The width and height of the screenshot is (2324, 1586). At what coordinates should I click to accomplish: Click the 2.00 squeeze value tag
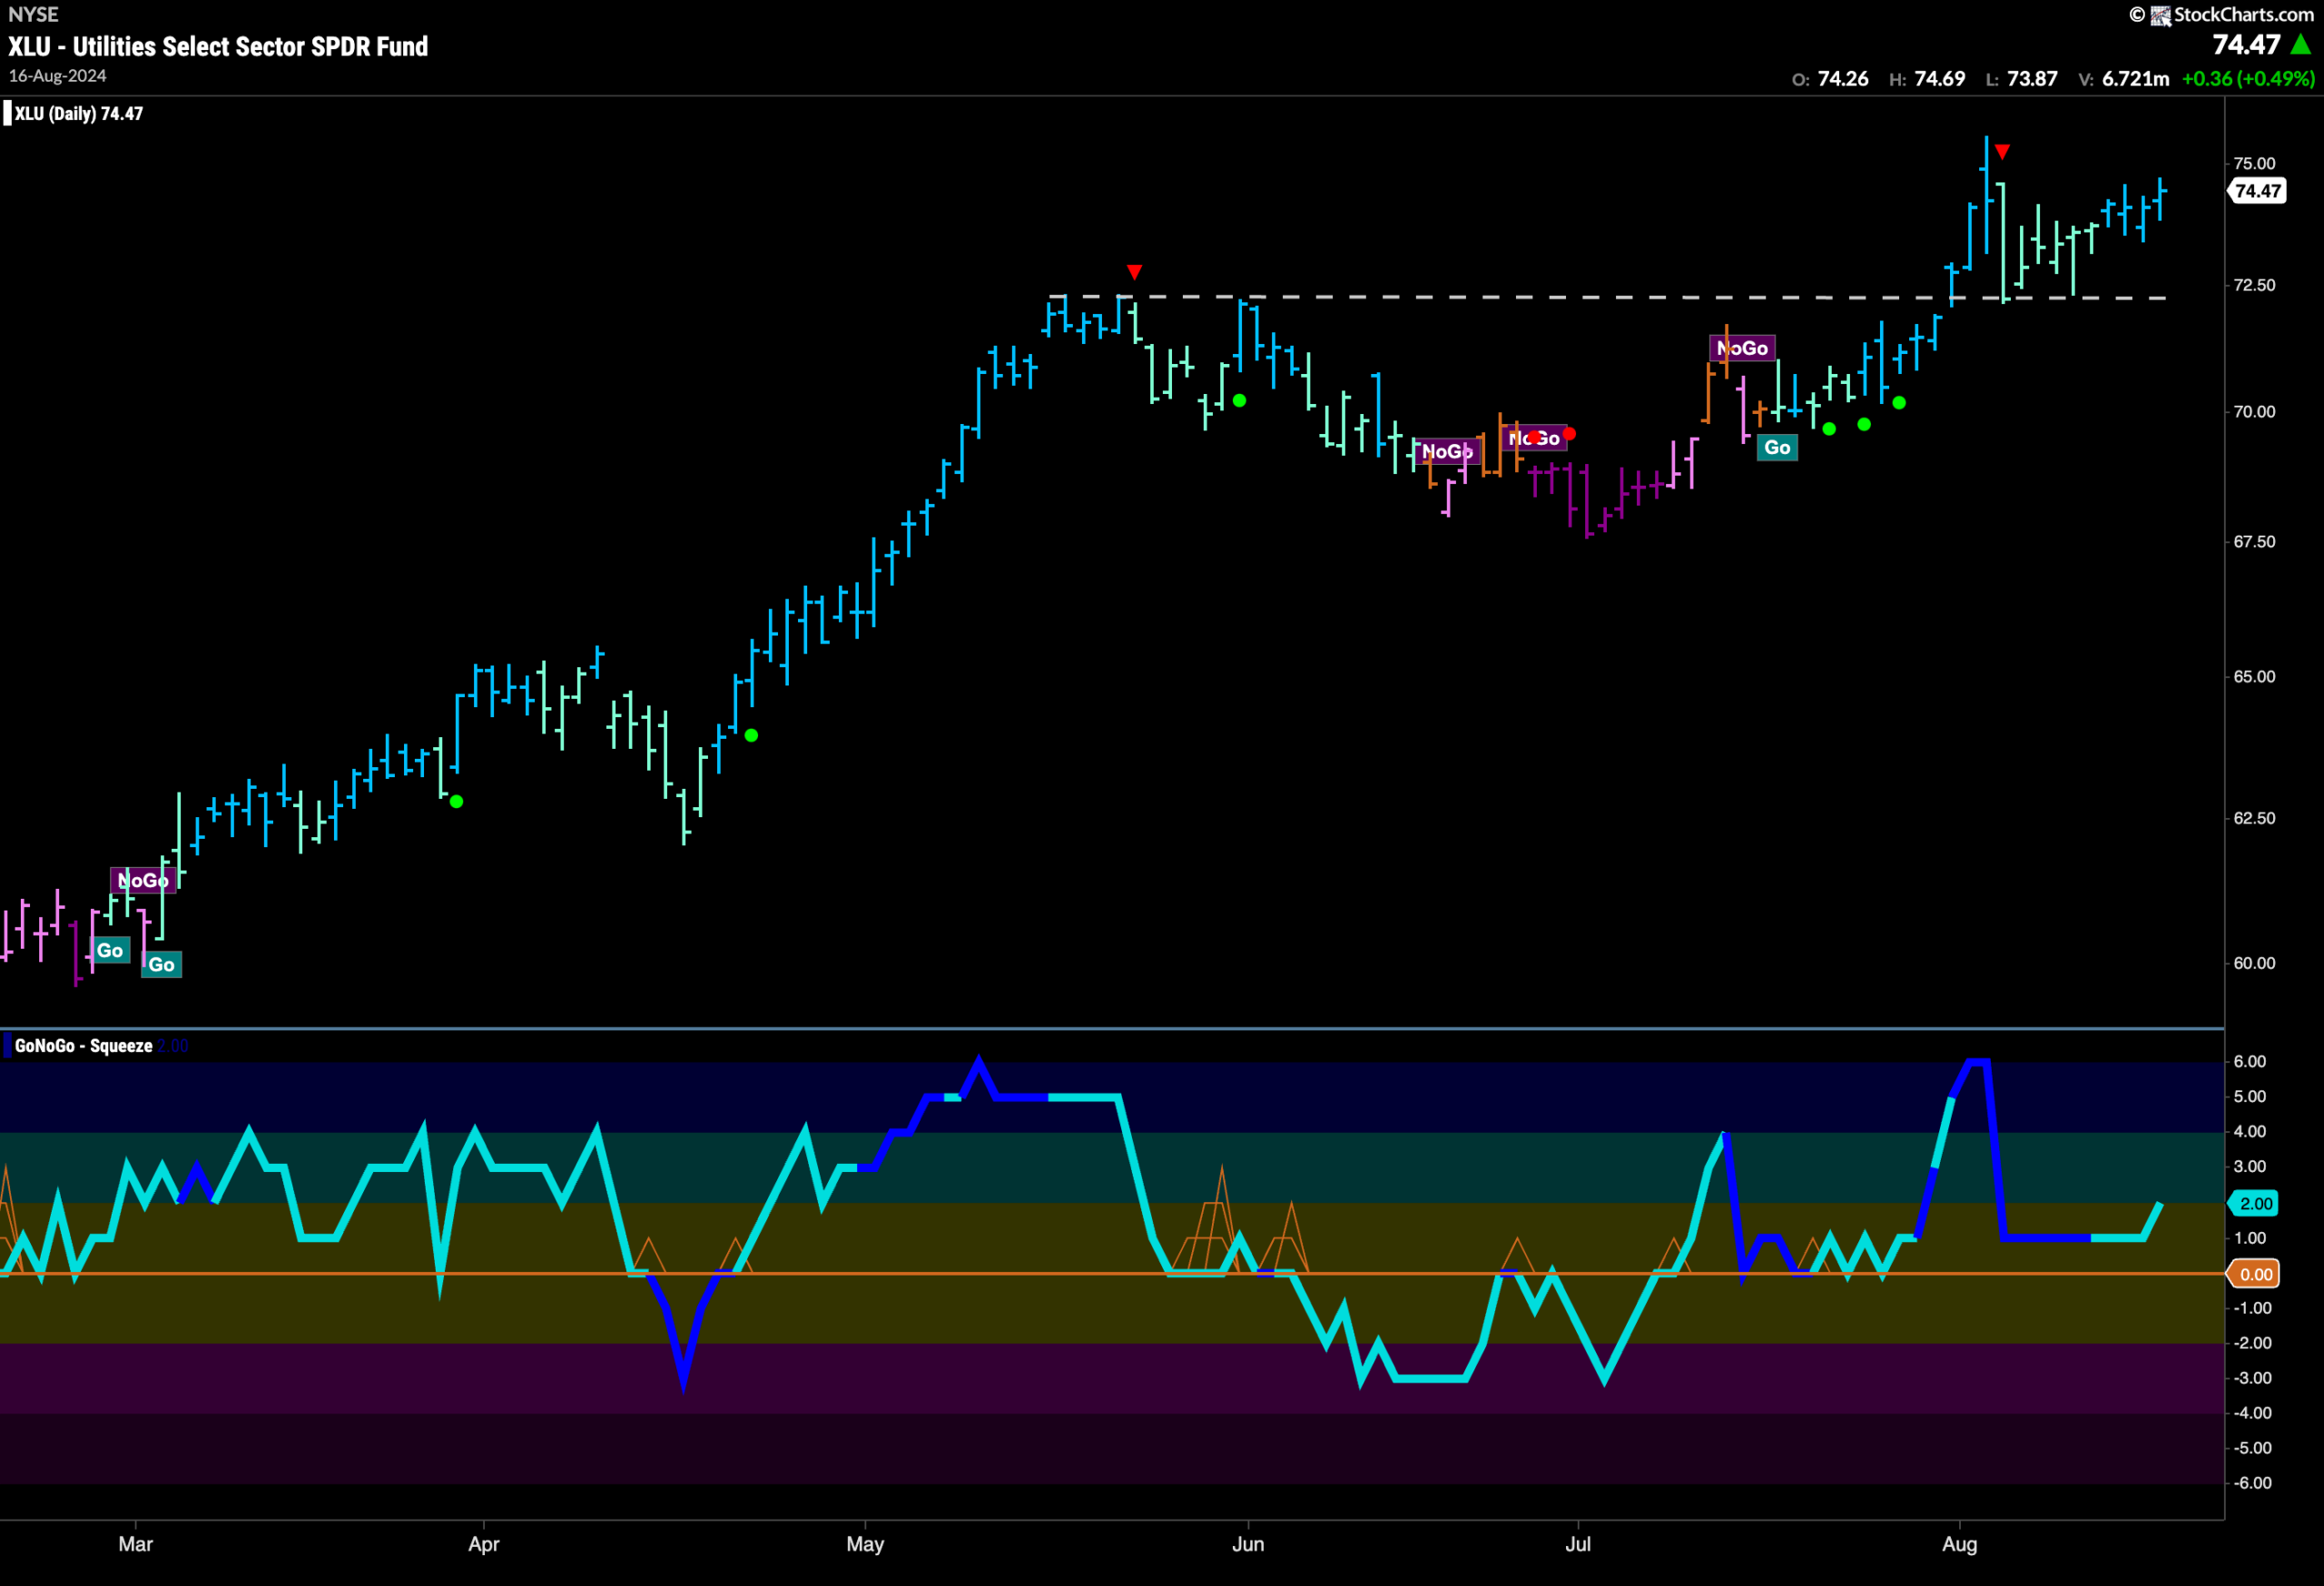tap(2254, 1203)
